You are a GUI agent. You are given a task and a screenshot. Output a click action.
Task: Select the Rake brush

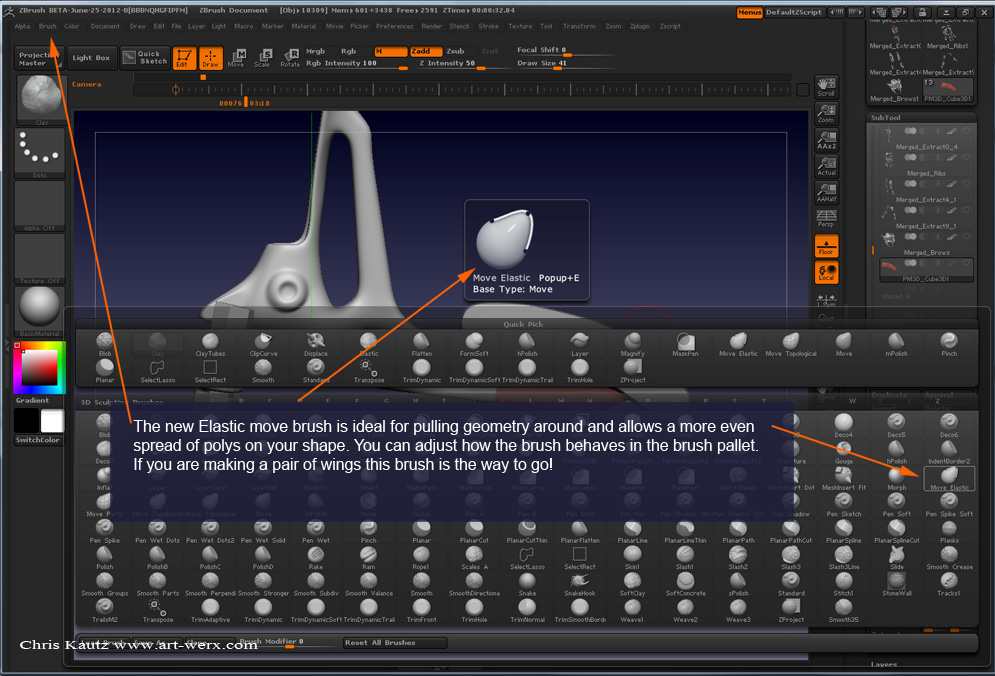point(315,558)
